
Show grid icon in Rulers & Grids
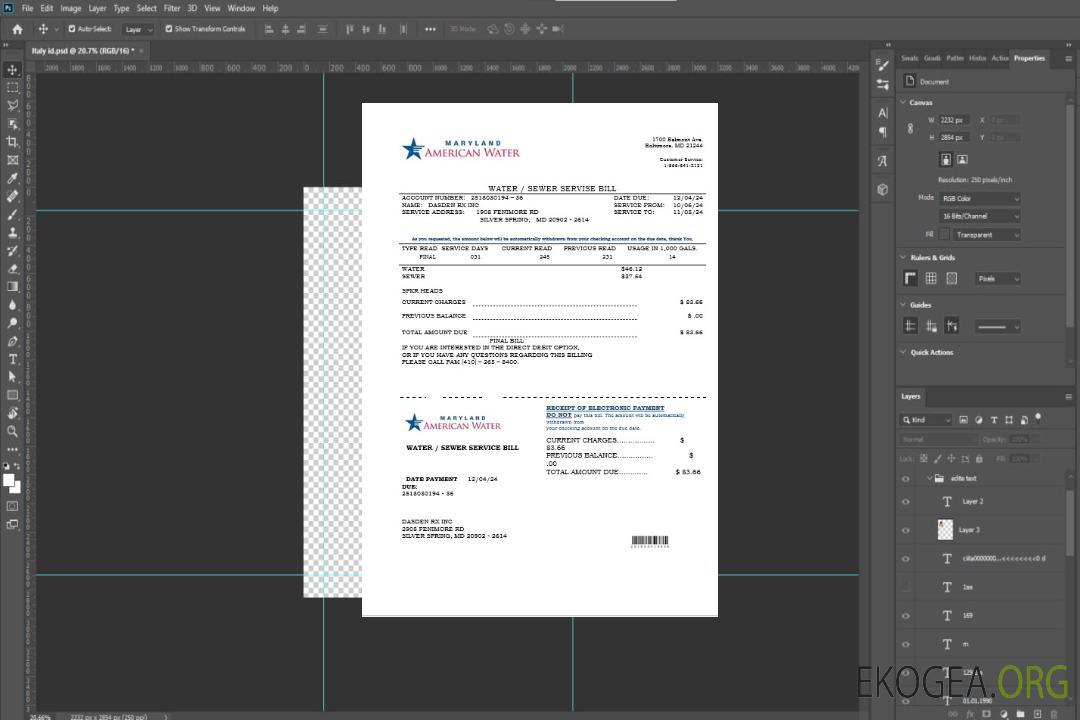pos(931,278)
